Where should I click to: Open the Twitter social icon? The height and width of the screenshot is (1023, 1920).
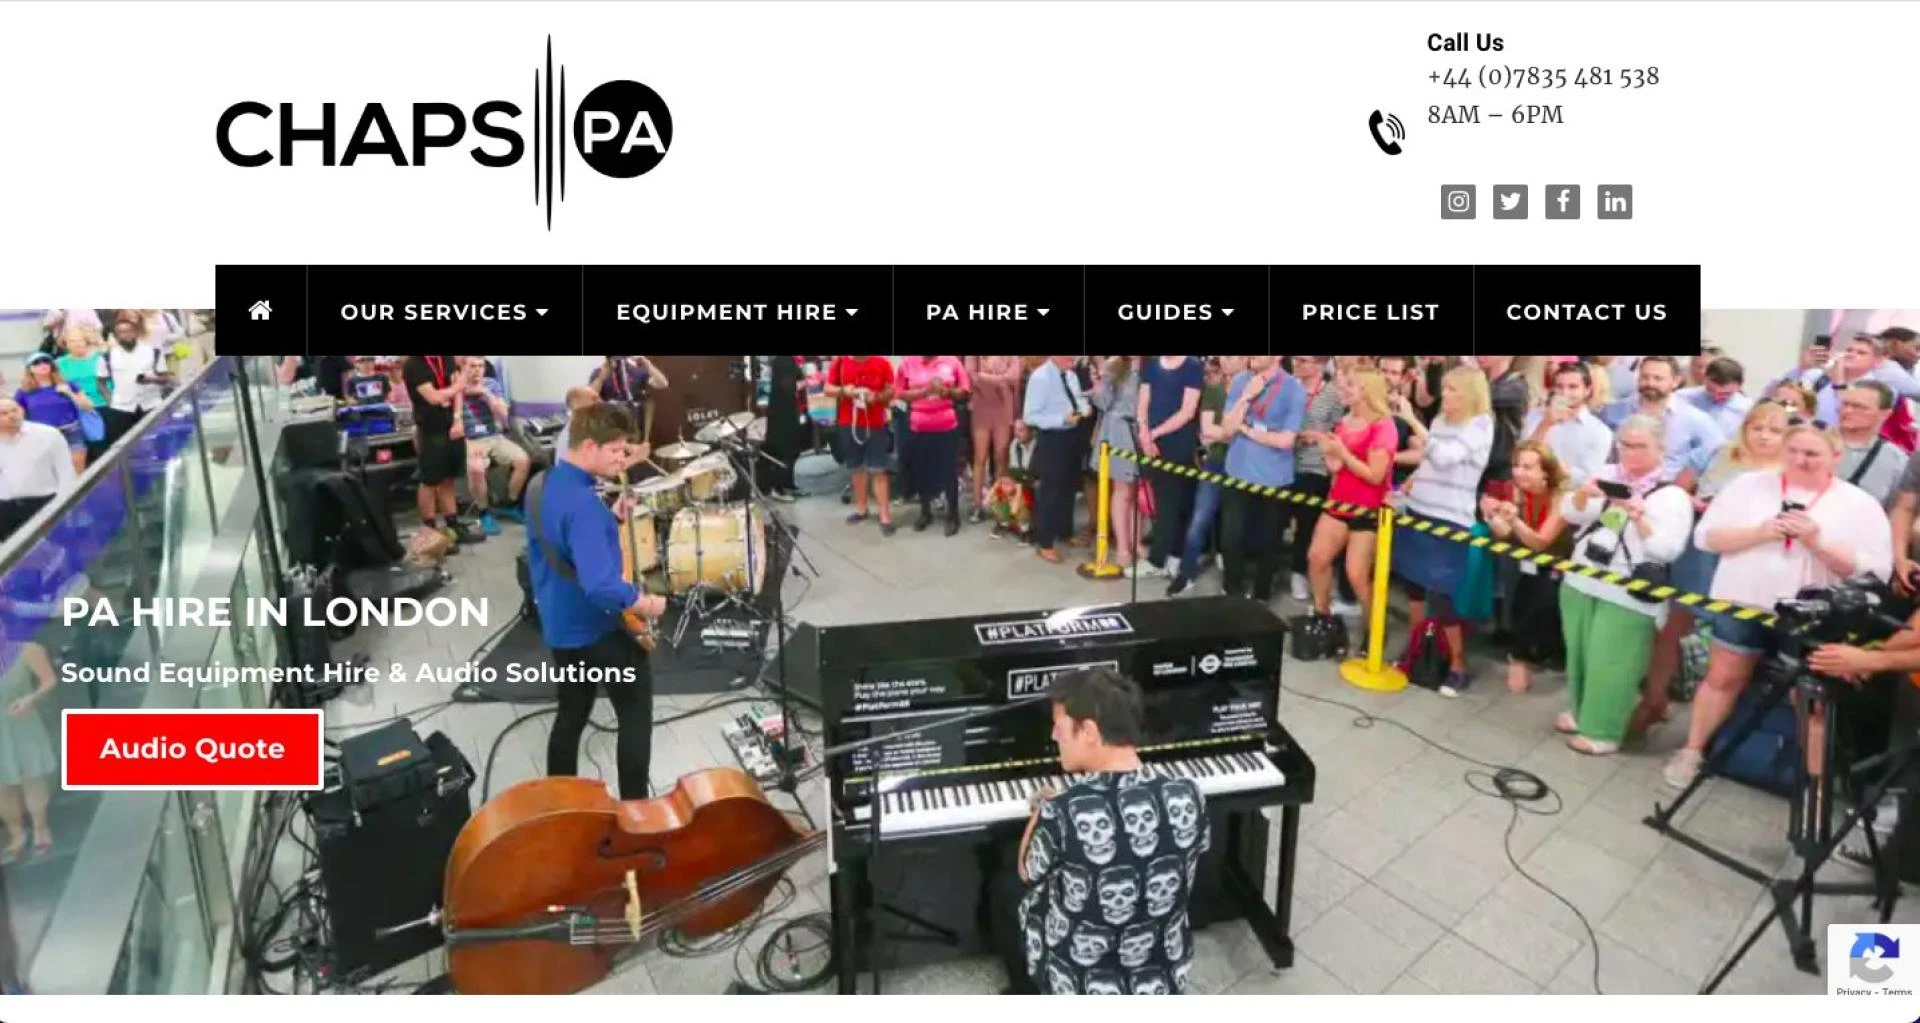pos(1510,202)
